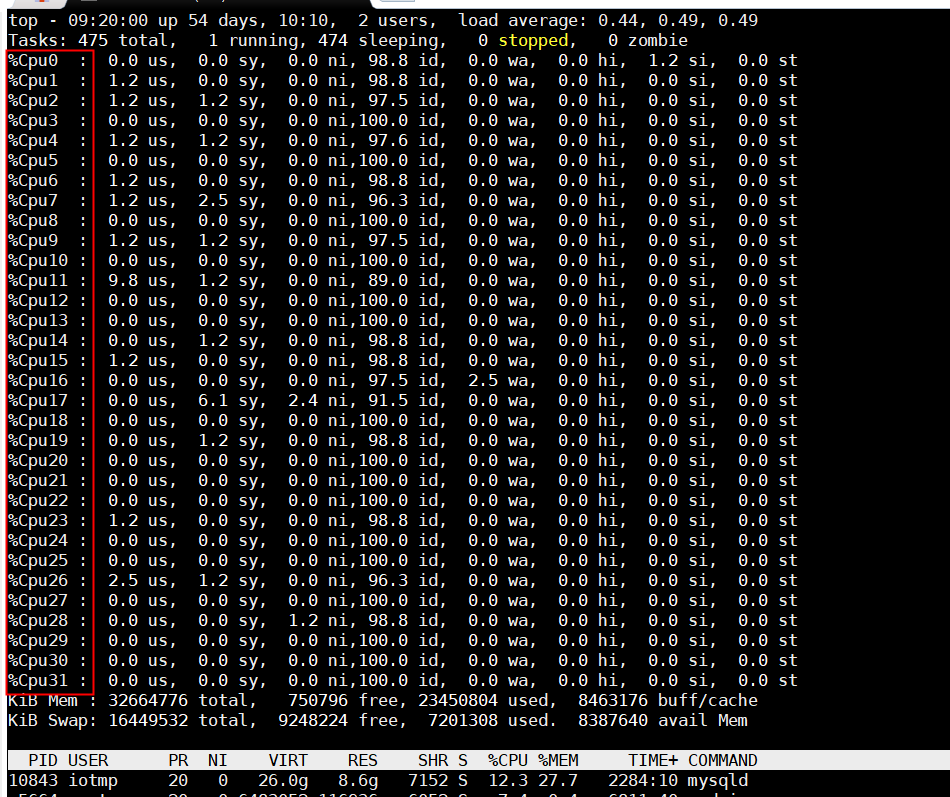Click the COMMAND column header
This screenshot has width=950, height=797.
tap(723, 760)
